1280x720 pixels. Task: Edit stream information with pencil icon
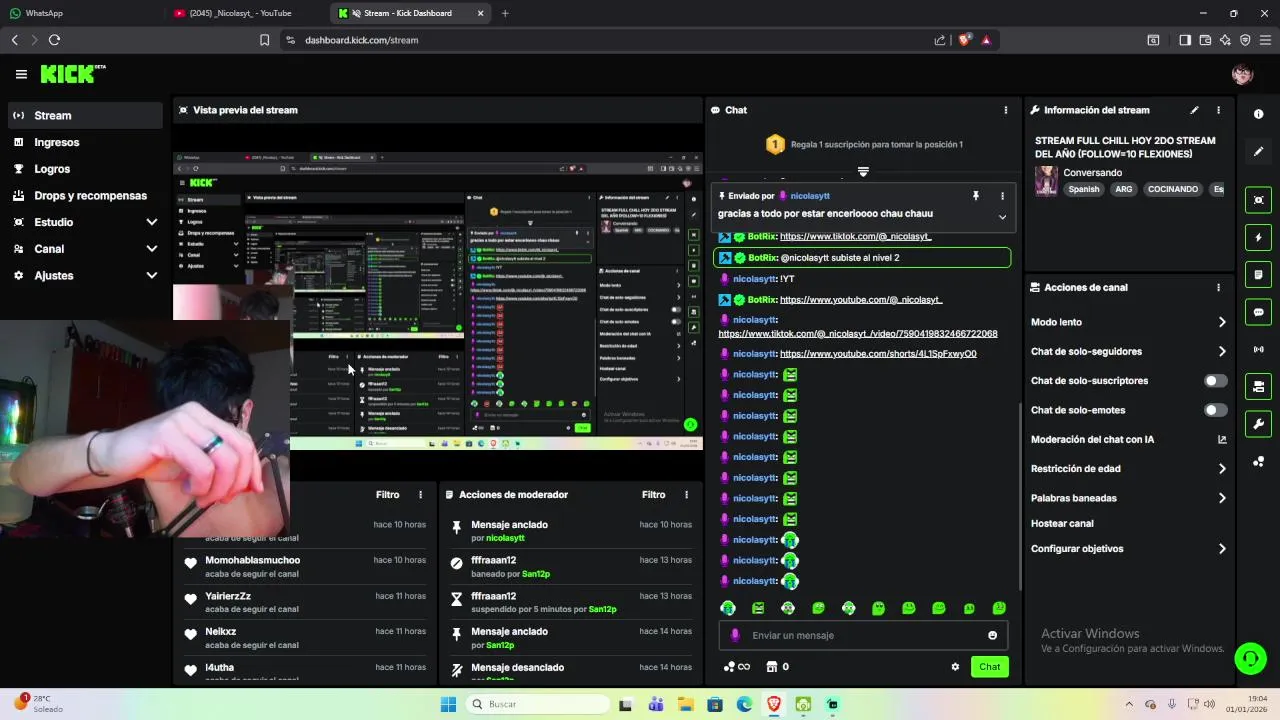click(1194, 110)
